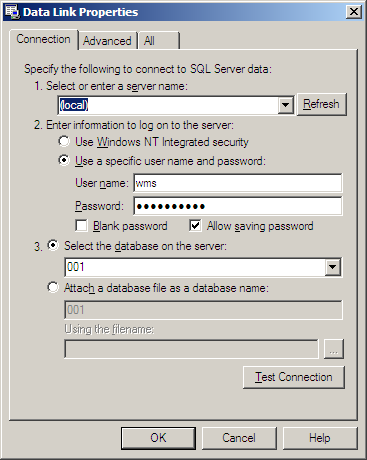Open Help for this dialog
Screen dimensions: 367x460
(x=320, y=438)
